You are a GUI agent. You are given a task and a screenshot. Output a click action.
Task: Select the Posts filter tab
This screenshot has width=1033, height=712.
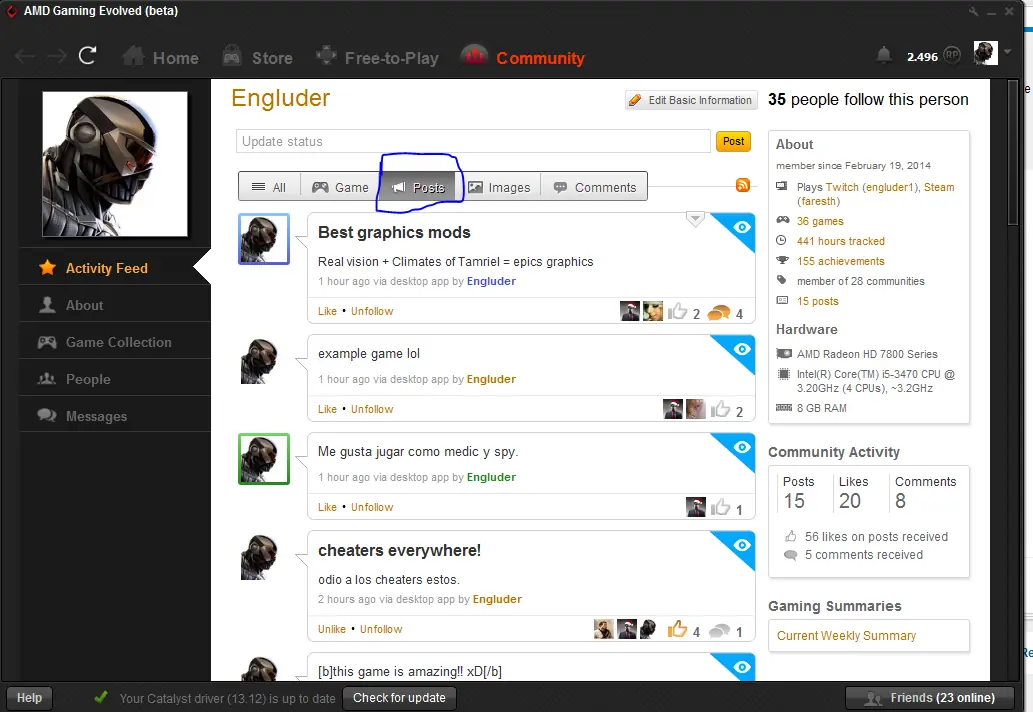418,187
